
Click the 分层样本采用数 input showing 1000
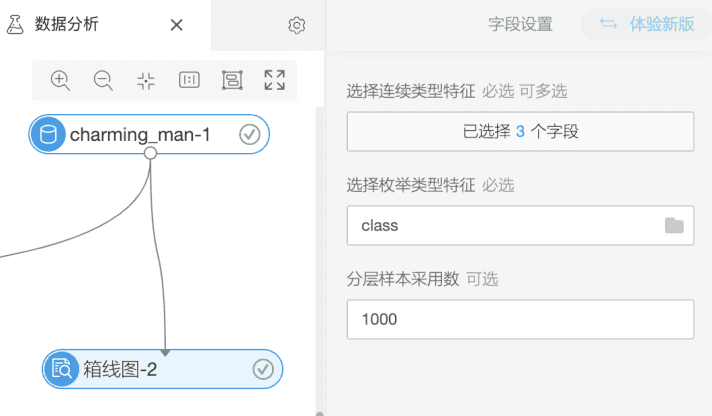pyautogui.click(x=520, y=320)
